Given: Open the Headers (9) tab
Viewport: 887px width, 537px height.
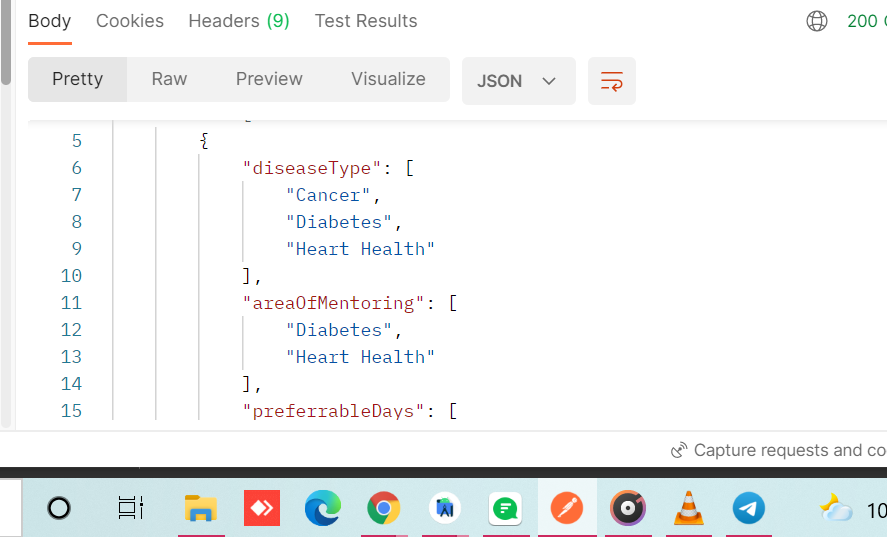Looking at the screenshot, I should click(239, 21).
